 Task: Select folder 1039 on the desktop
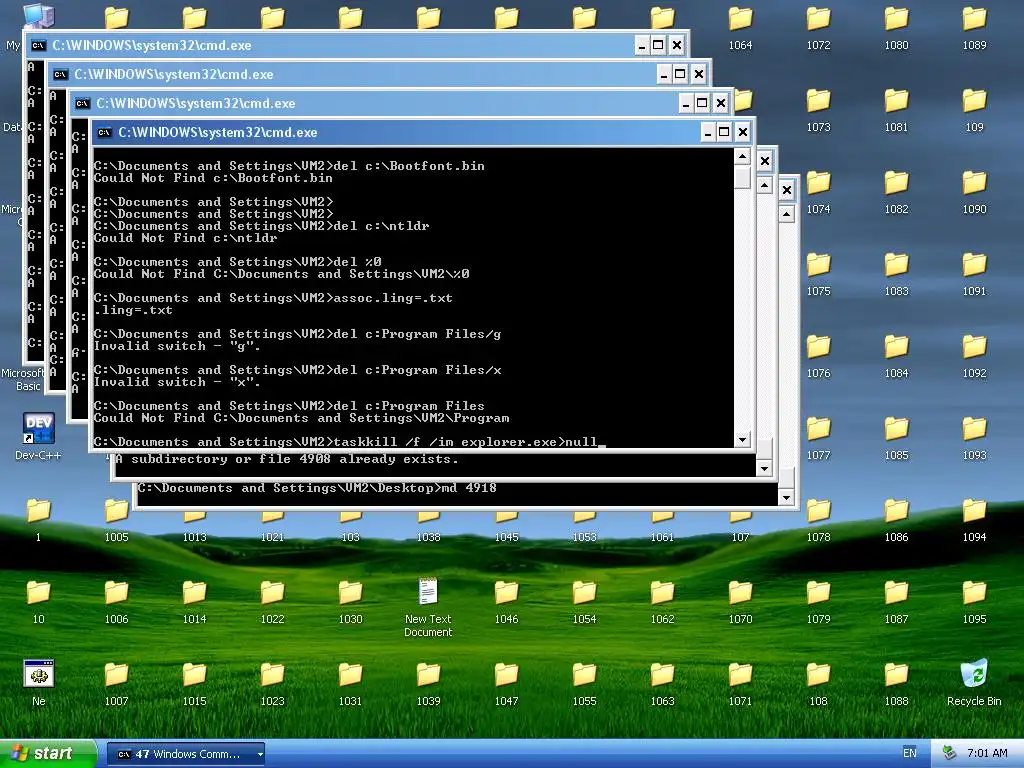click(428, 683)
